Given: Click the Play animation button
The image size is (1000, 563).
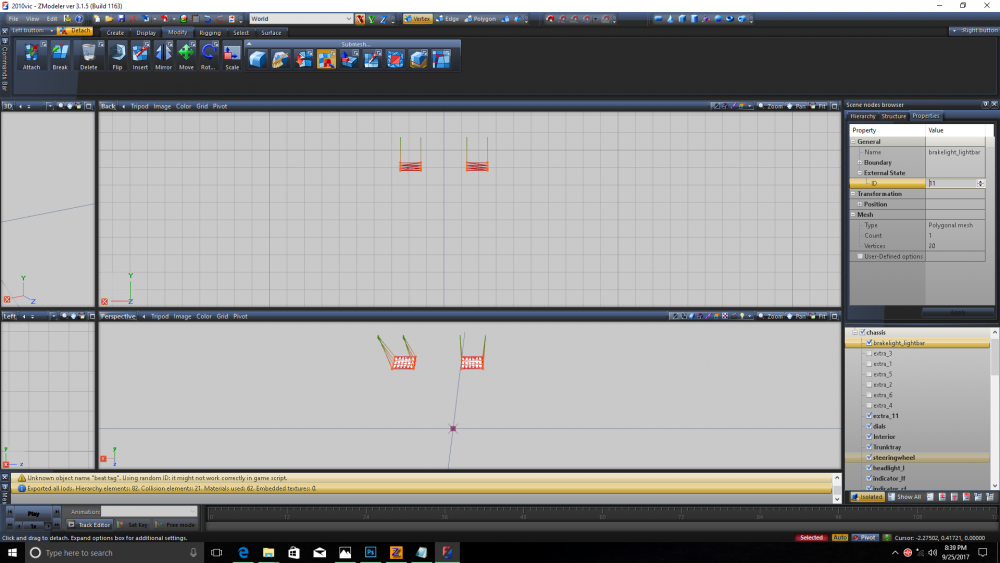Looking at the screenshot, I should [33, 513].
